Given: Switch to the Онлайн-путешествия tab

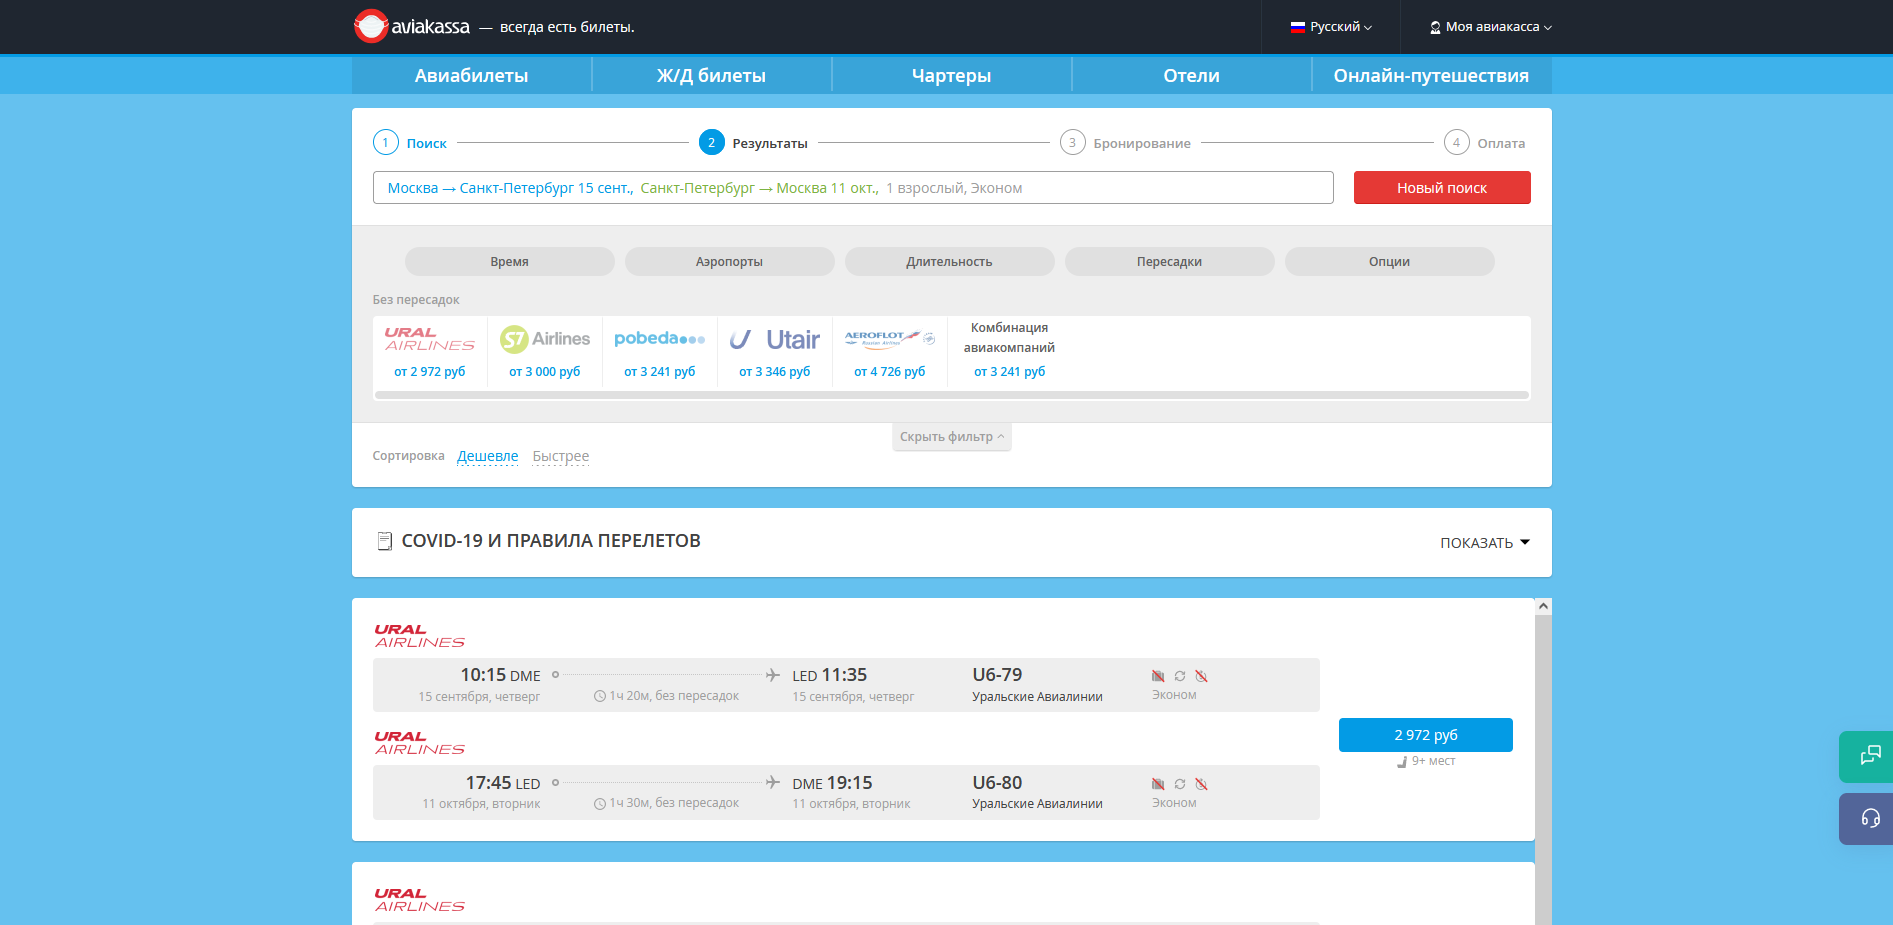Looking at the screenshot, I should 1431,75.
